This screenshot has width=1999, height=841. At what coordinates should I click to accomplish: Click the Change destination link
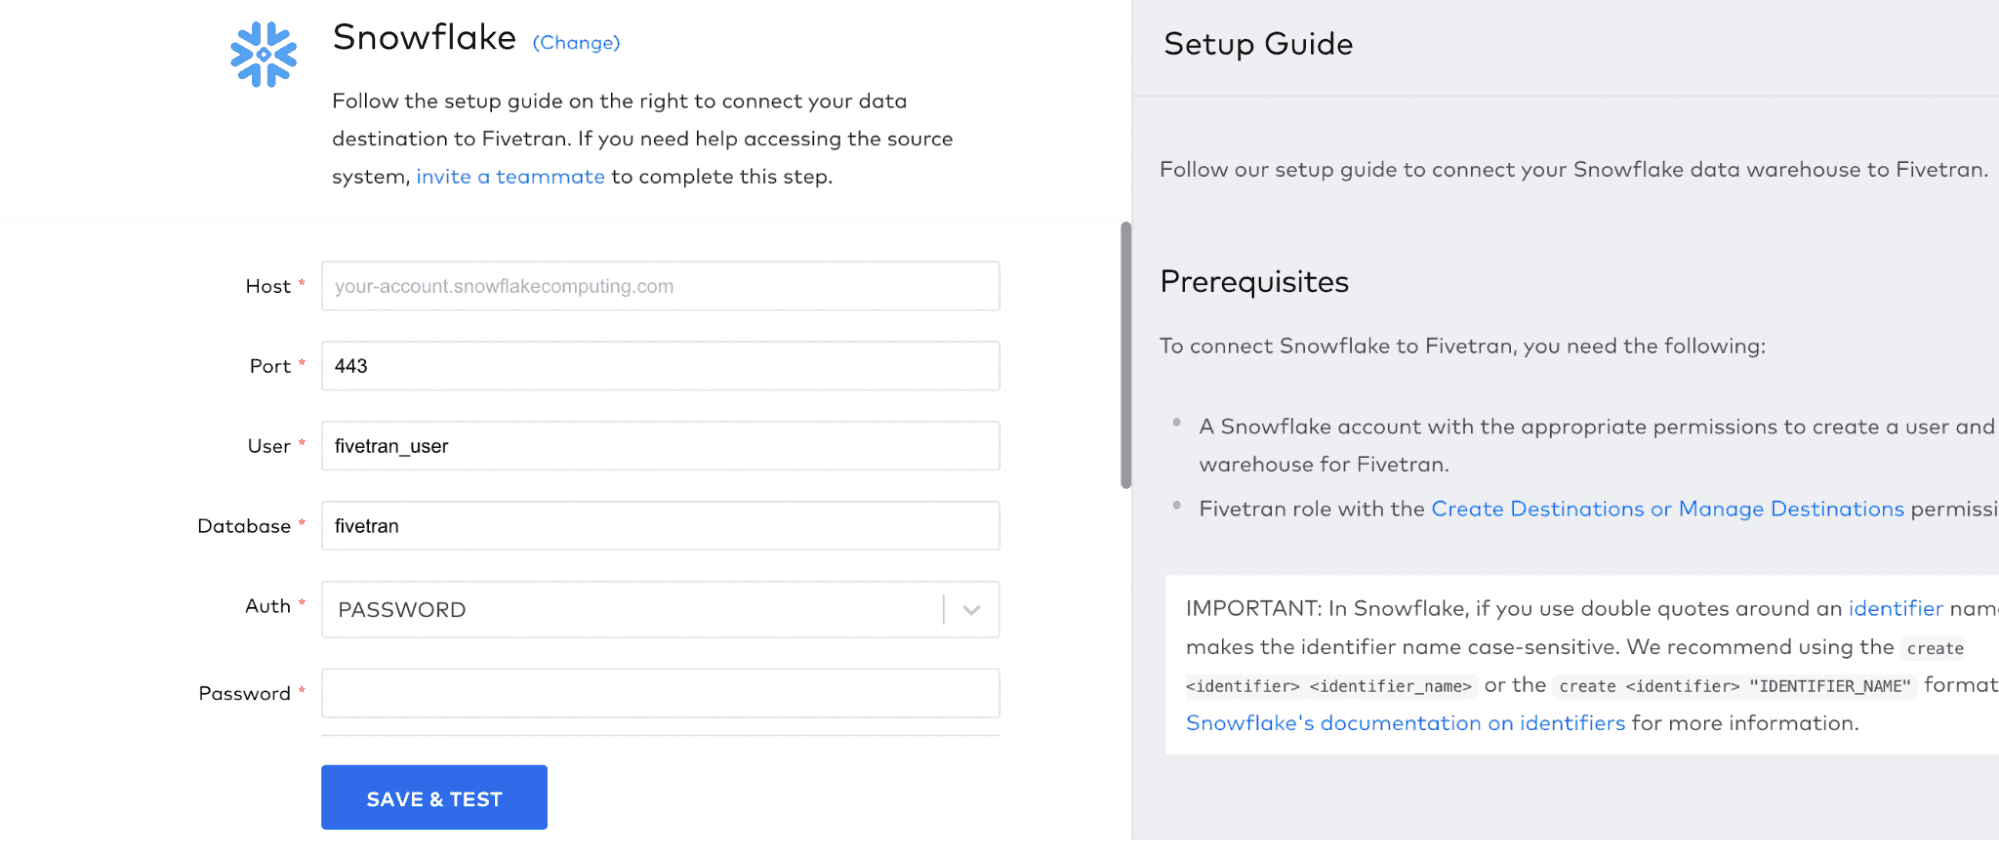(x=576, y=43)
